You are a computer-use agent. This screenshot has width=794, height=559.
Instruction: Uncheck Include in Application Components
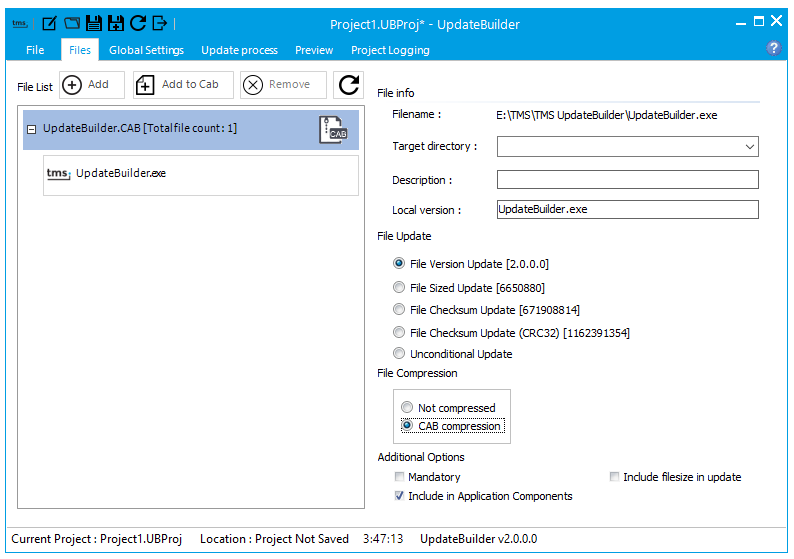[483, 496]
